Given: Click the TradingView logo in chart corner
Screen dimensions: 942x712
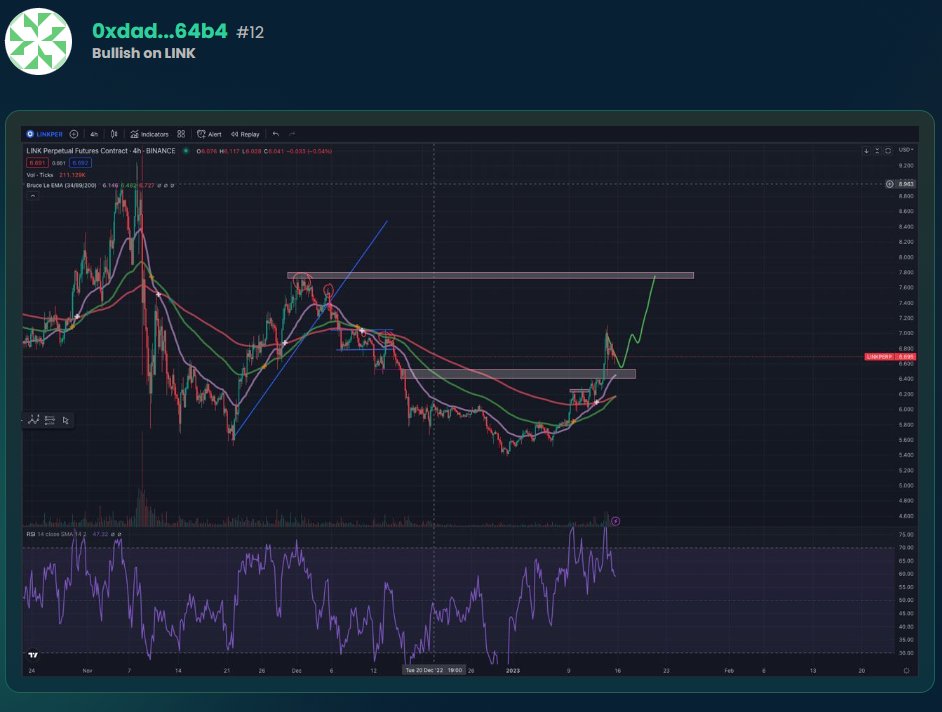Looking at the screenshot, I should point(33,655).
